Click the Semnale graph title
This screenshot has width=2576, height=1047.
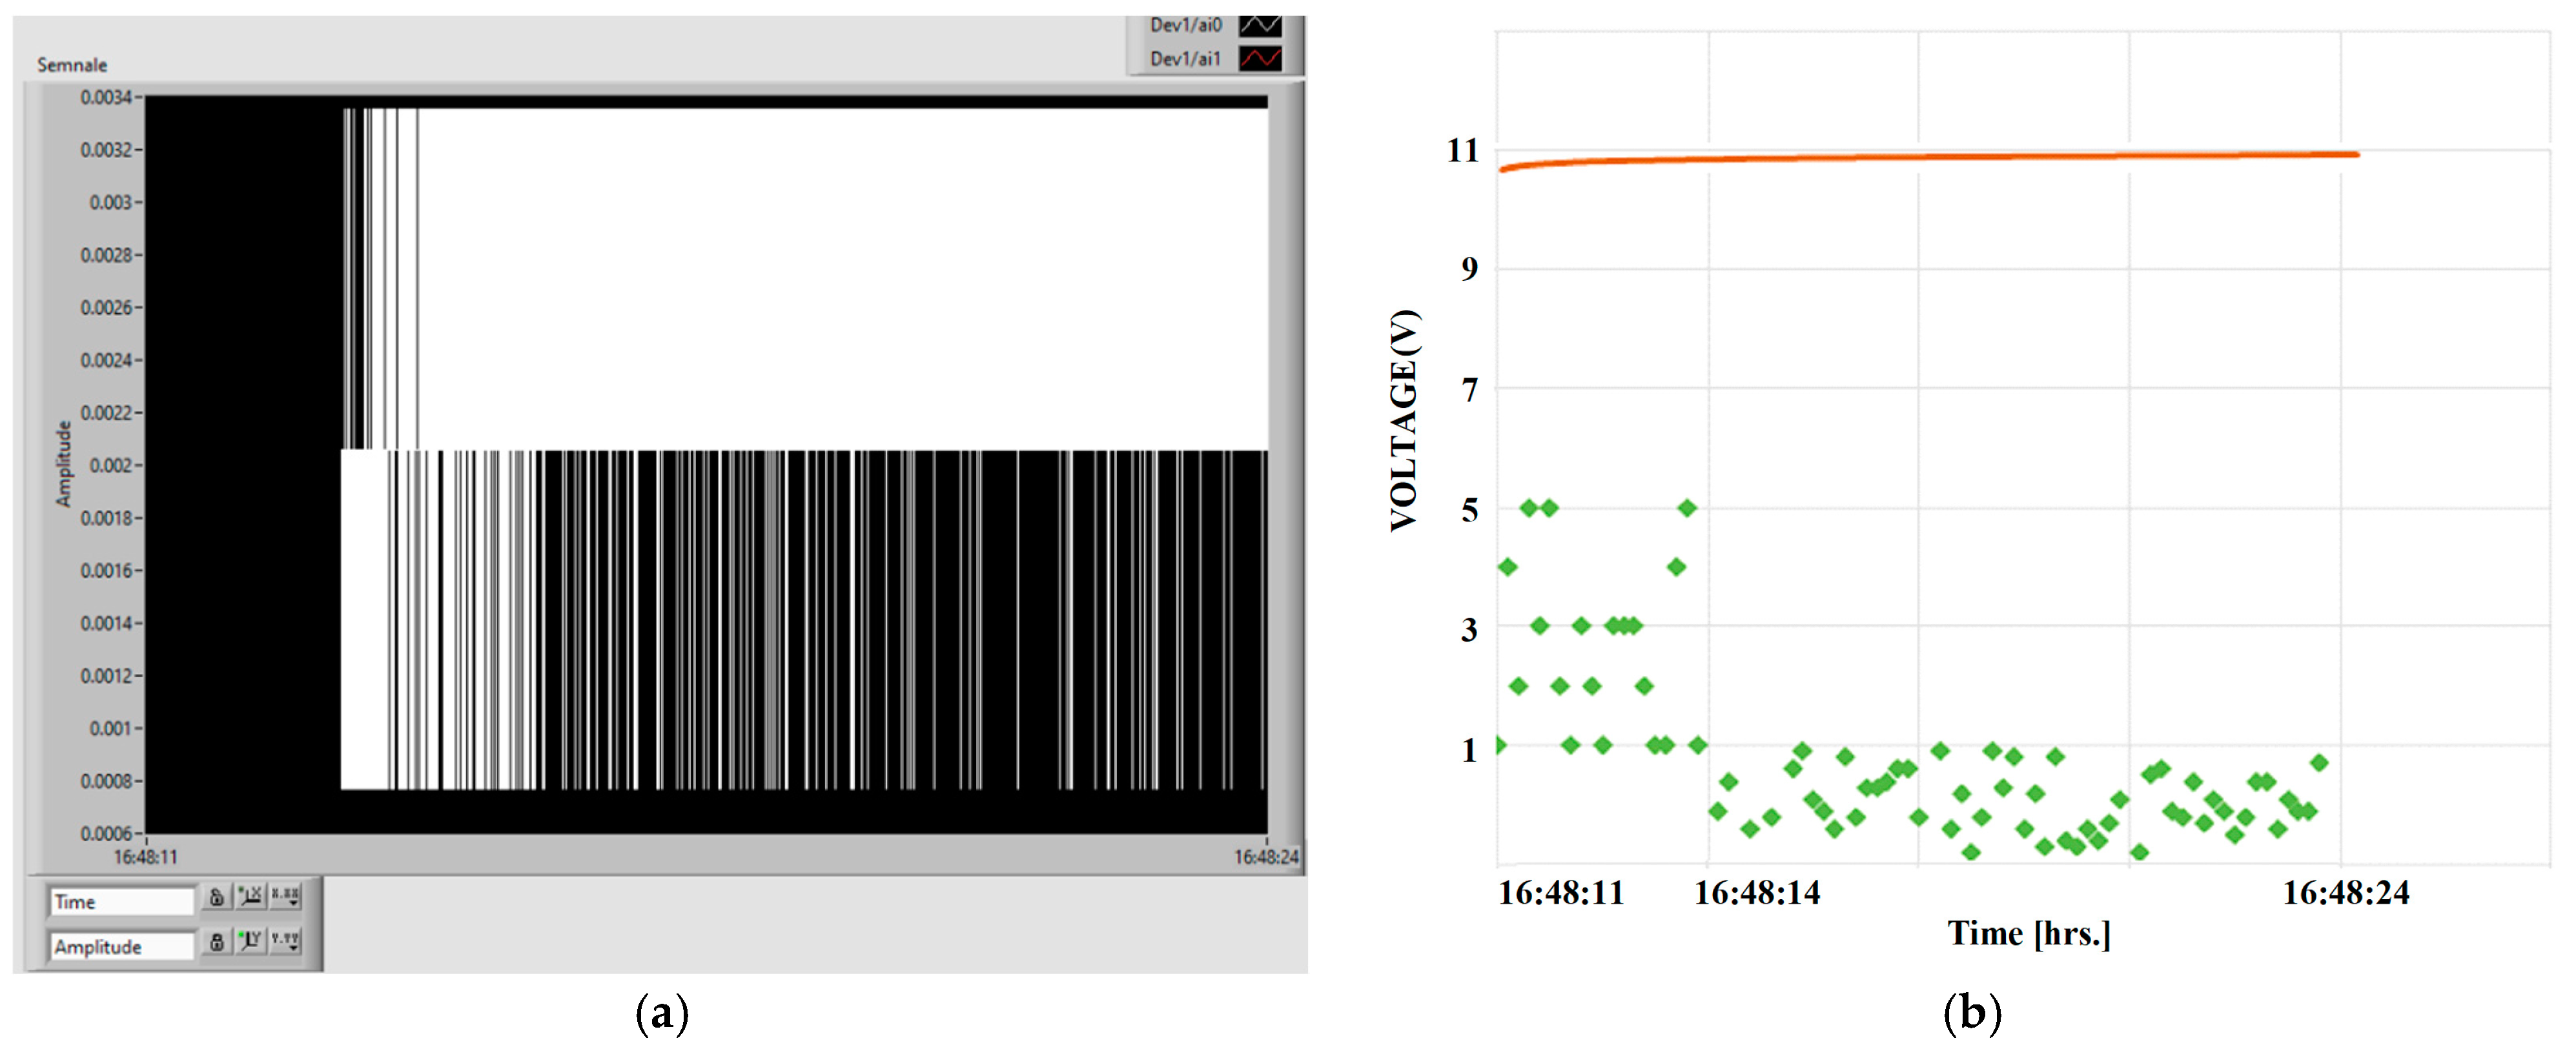[72, 65]
